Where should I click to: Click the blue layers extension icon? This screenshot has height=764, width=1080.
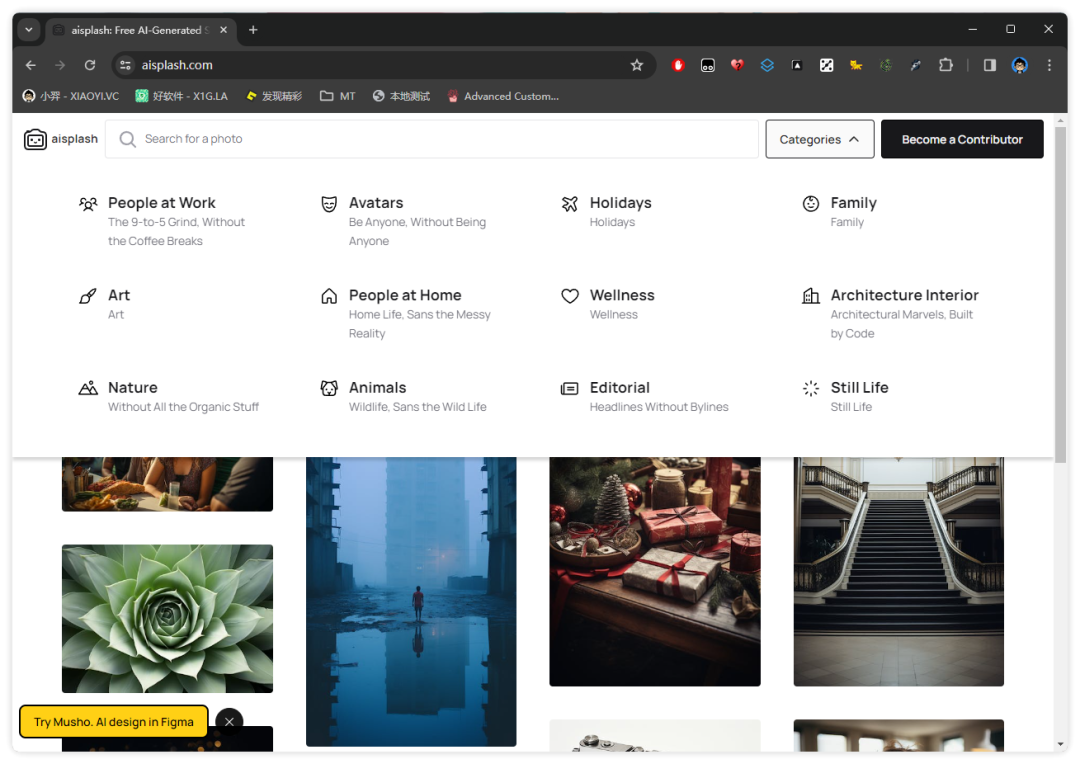pyautogui.click(x=767, y=65)
